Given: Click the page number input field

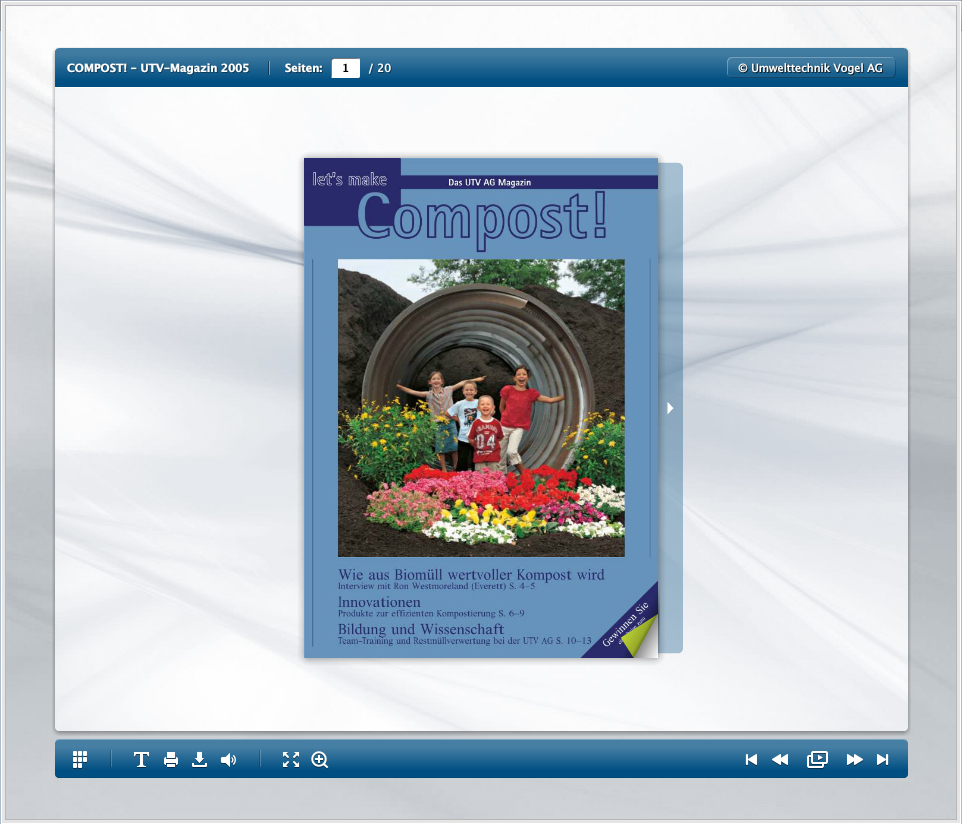Looking at the screenshot, I should coord(345,68).
